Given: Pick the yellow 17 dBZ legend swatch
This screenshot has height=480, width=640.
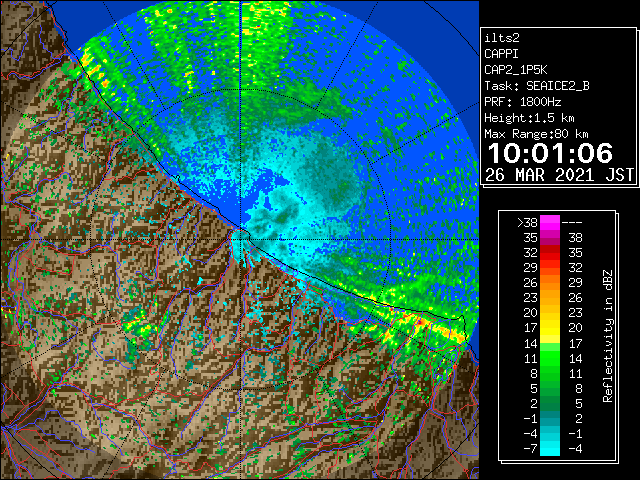Looking at the screenshot, I should [x=550, y=328].
